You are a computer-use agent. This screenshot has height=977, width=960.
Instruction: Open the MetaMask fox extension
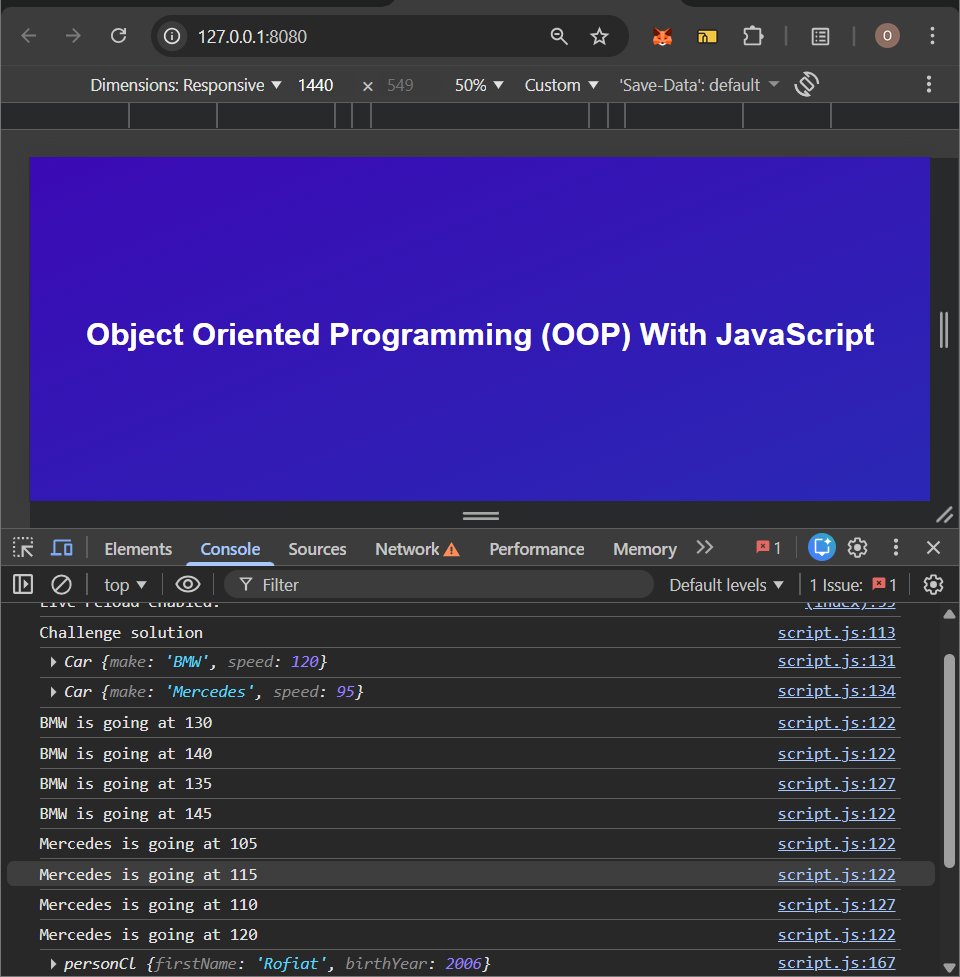[x=663, y=36]
